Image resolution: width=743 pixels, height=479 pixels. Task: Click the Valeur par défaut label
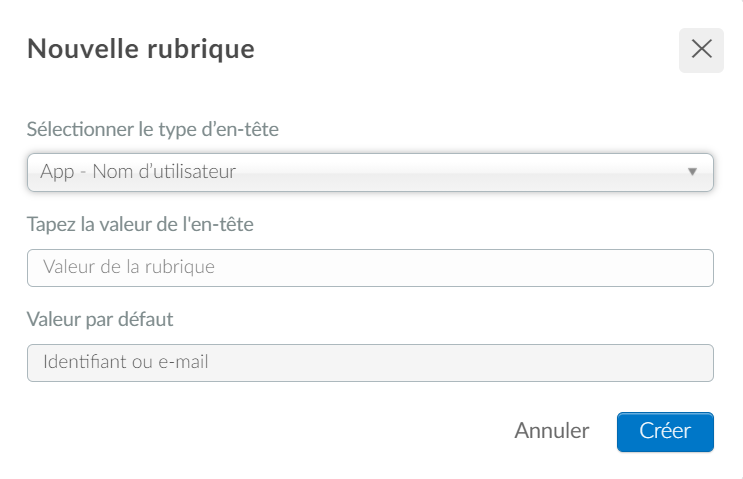[100, 319]
